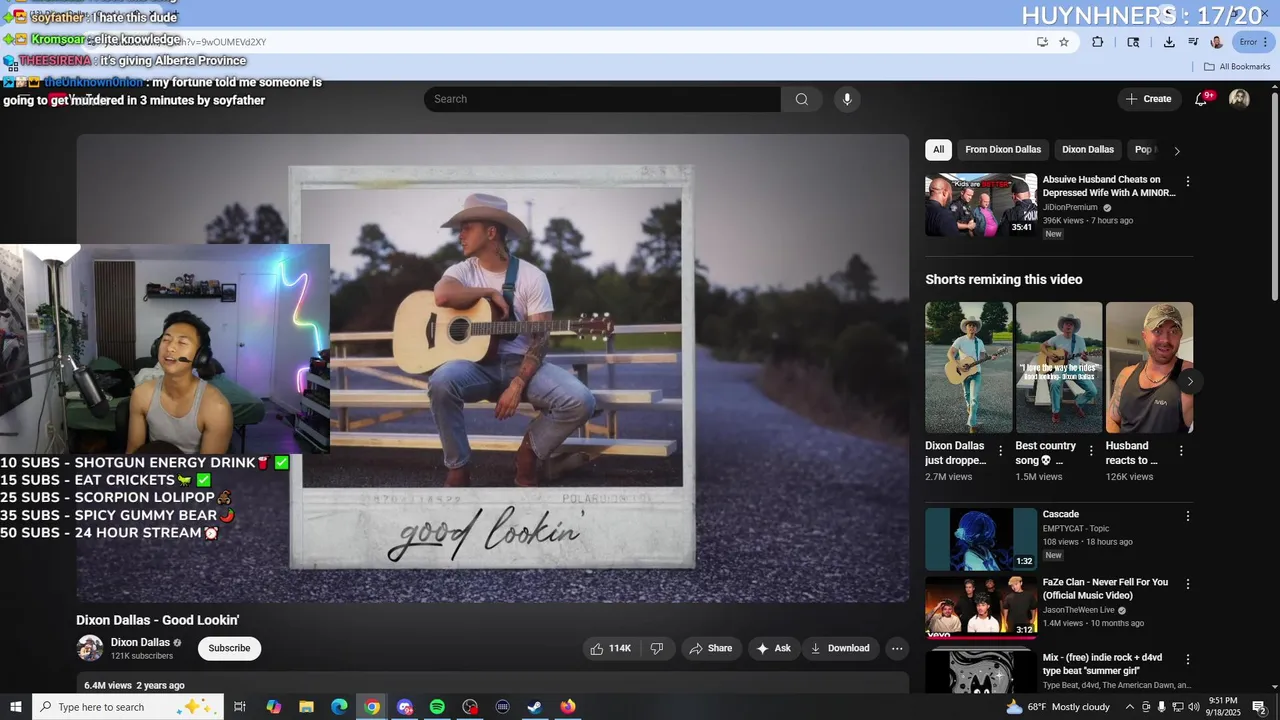Open the Dixon Dallas just dropped short

point(968,367)
